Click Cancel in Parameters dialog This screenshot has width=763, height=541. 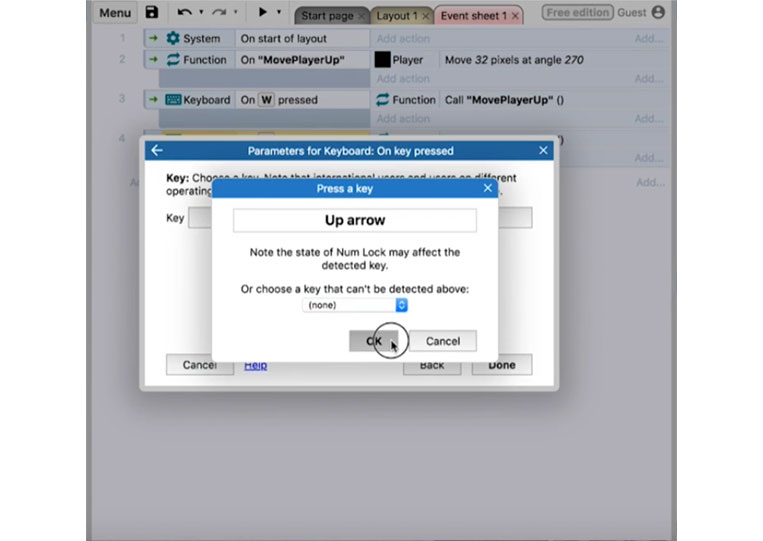[x=200, y=365]
